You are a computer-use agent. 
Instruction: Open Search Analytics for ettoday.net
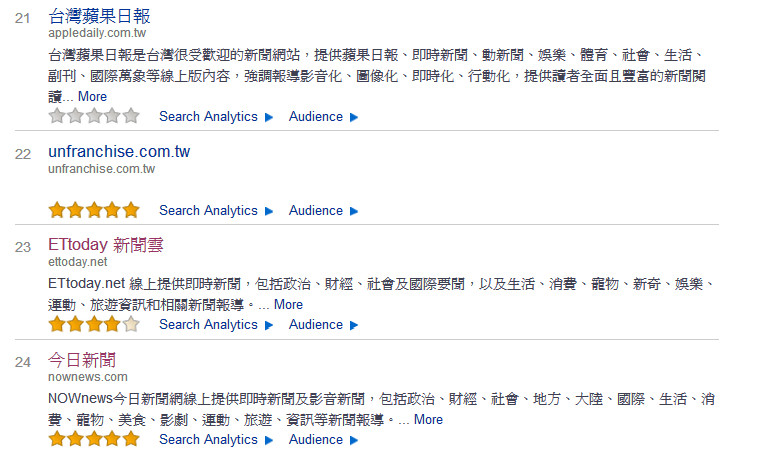[208, 325]
